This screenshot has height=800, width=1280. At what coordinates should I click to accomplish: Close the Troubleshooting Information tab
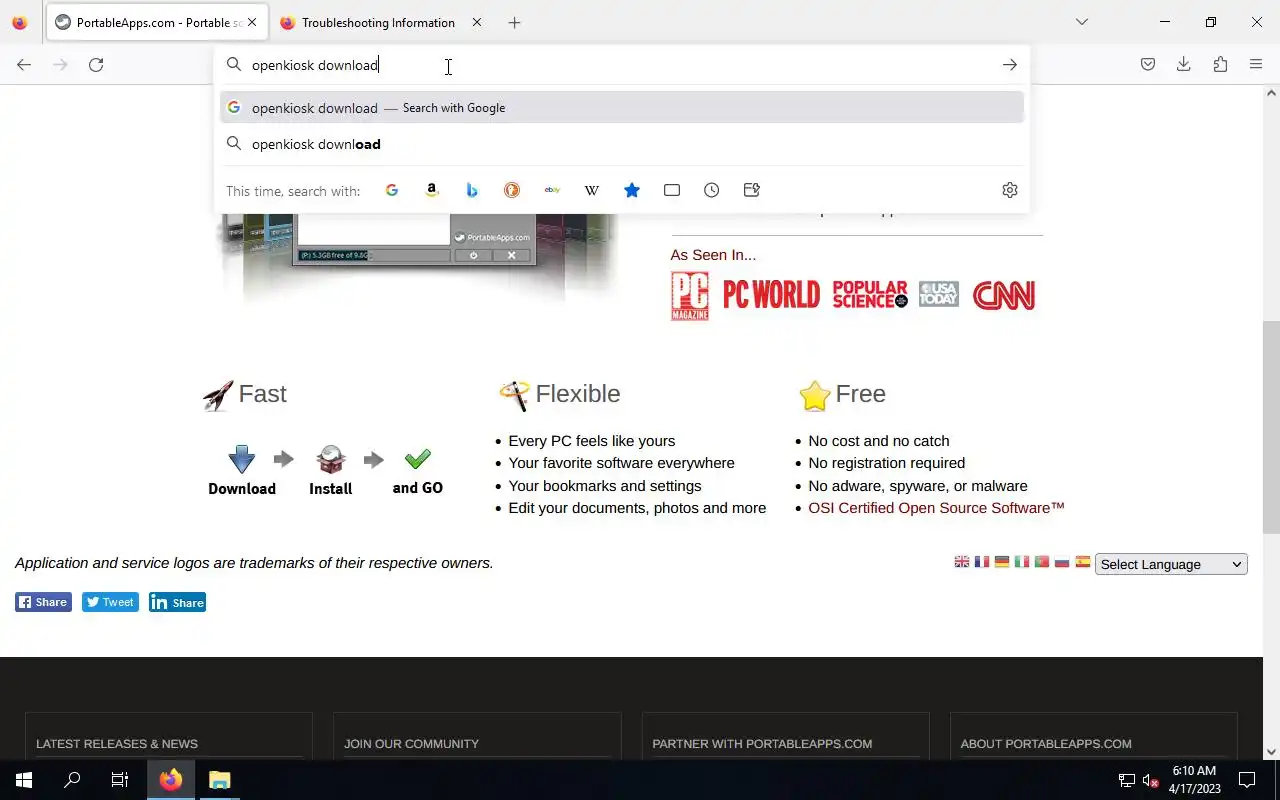pyautogui.click(x=476, y=22)
